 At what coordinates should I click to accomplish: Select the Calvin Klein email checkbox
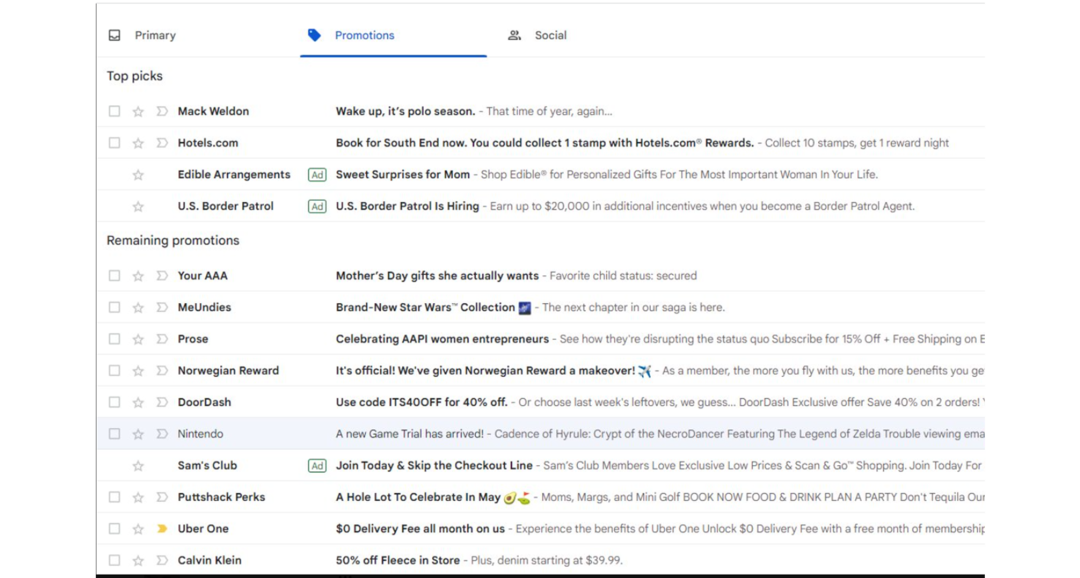(x=114, y=560)
